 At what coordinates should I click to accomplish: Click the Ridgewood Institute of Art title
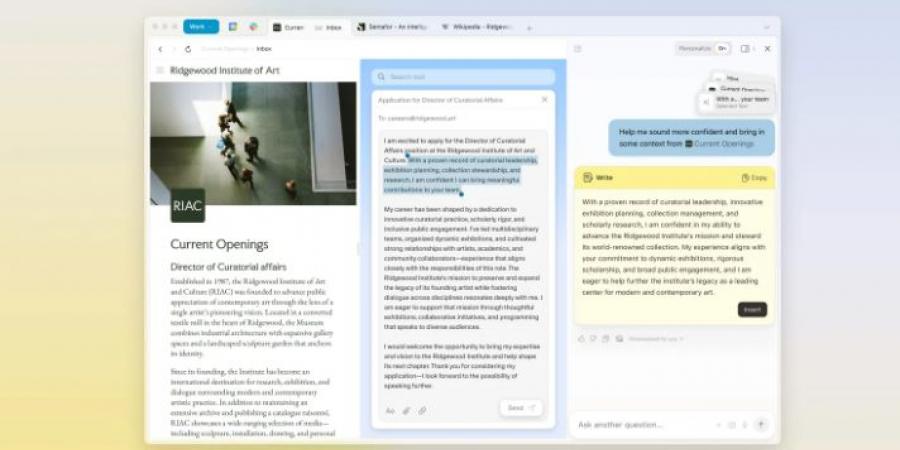[x=224, y=70]
